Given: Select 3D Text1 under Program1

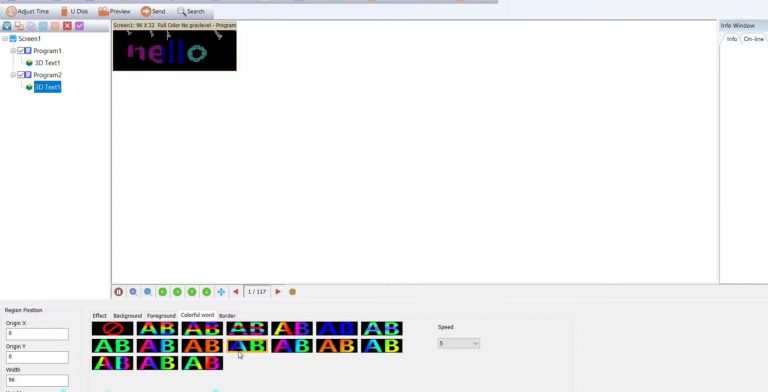Looking at the screenshot, I should point(47,63).
